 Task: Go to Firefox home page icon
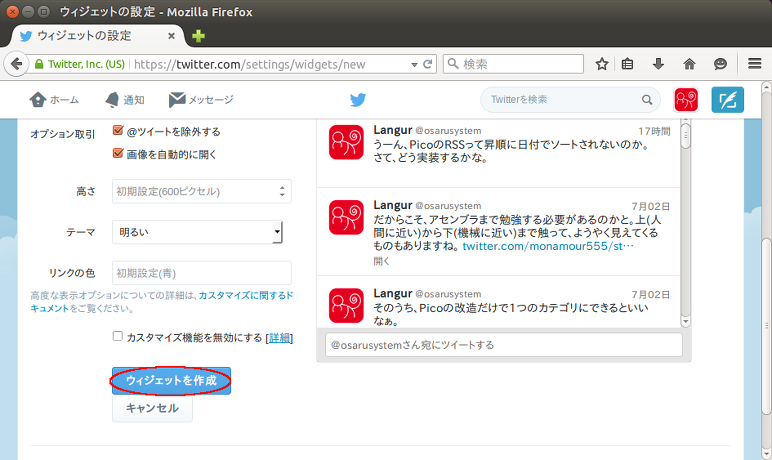point(689,64)
